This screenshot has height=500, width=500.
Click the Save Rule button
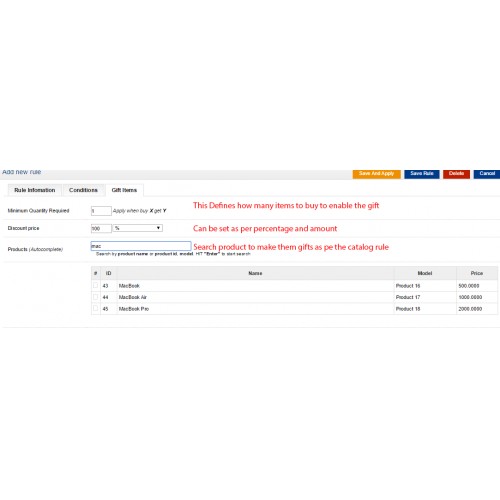coord(422,174)
